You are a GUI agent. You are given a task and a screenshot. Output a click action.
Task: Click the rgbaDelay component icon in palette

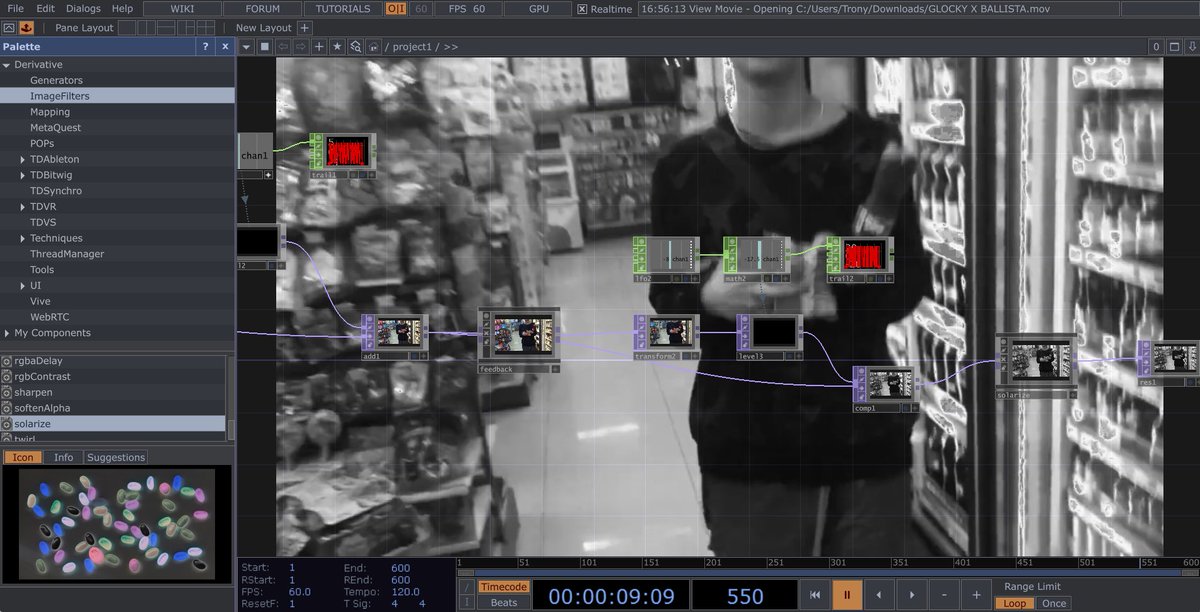7,361
